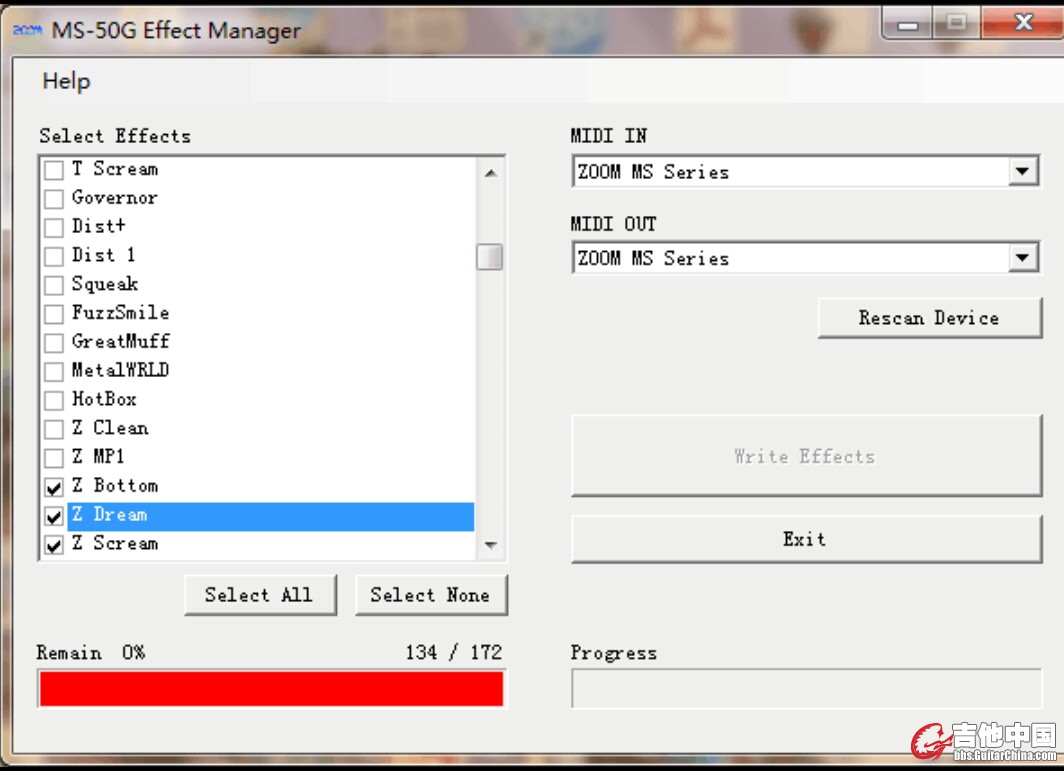The width and height of the screenshot is (1064, 771).
Task: Open the MIDI OUT dropdown arrow
Action: pyautogui.click(x=1023, y=257)
